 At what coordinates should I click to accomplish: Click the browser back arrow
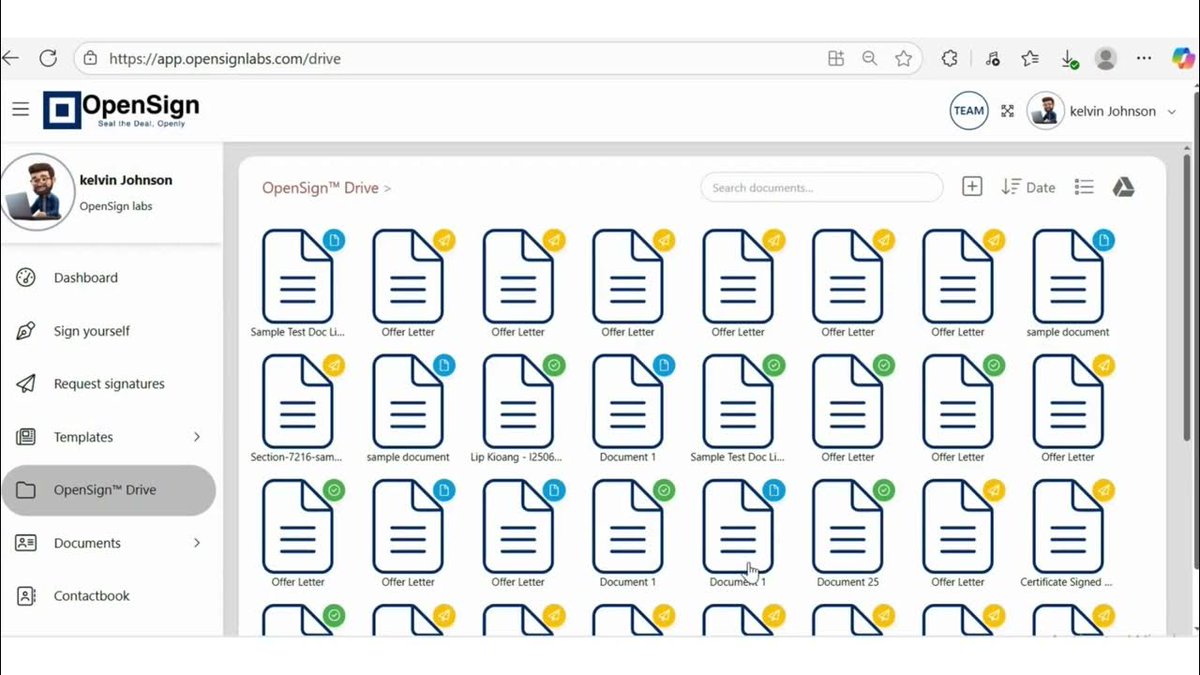[x=10, y=59]
